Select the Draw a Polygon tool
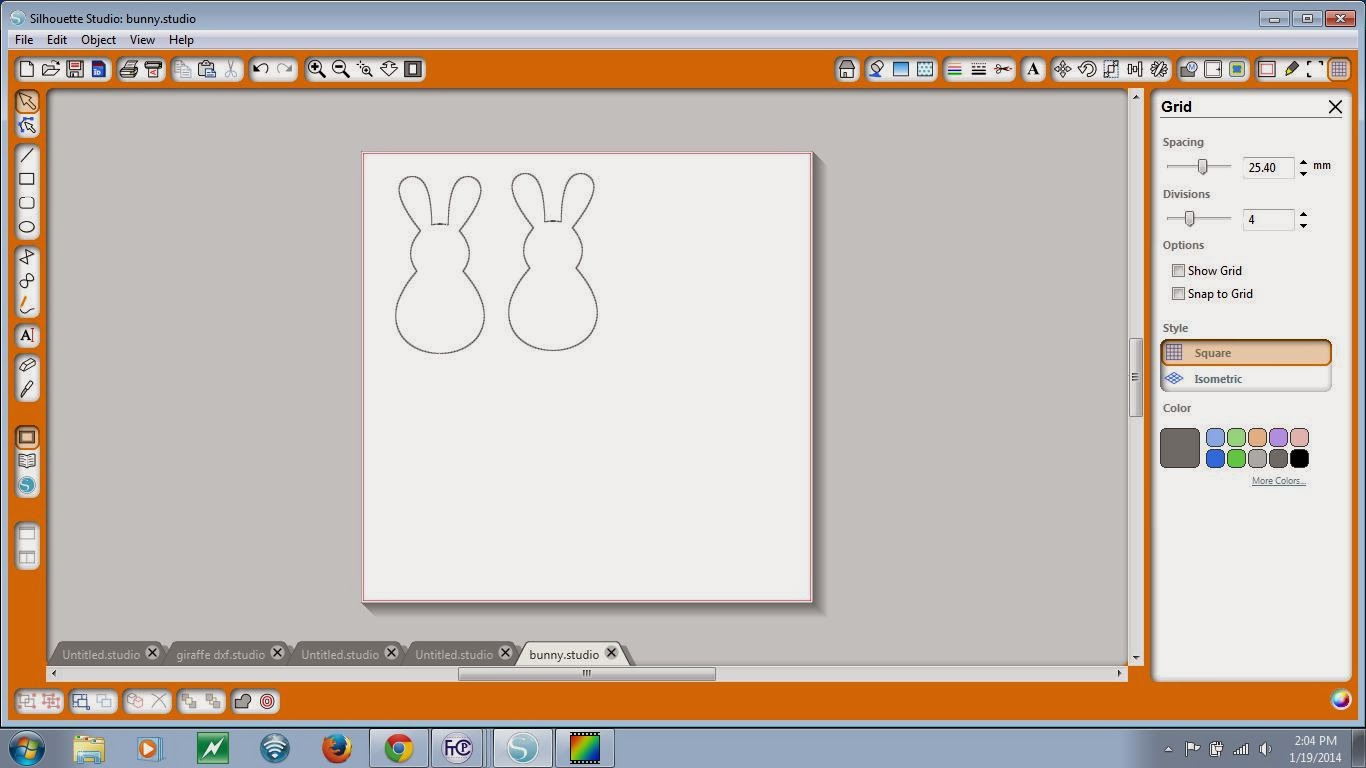This screenshot has height=768, width=1366. (27, 257)
